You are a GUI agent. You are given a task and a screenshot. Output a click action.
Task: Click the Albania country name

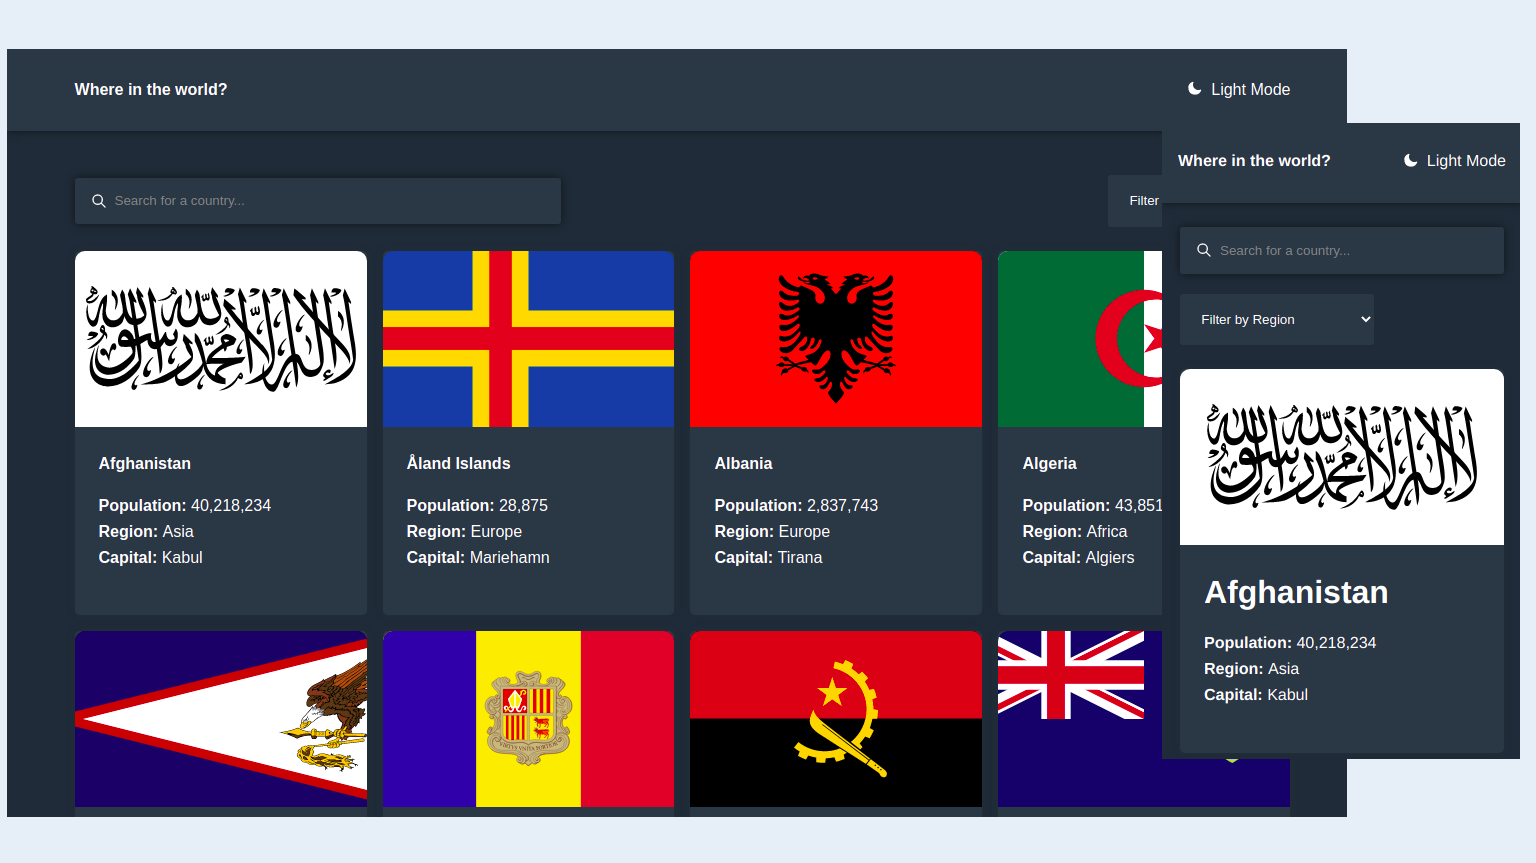(x=743, y=464)
